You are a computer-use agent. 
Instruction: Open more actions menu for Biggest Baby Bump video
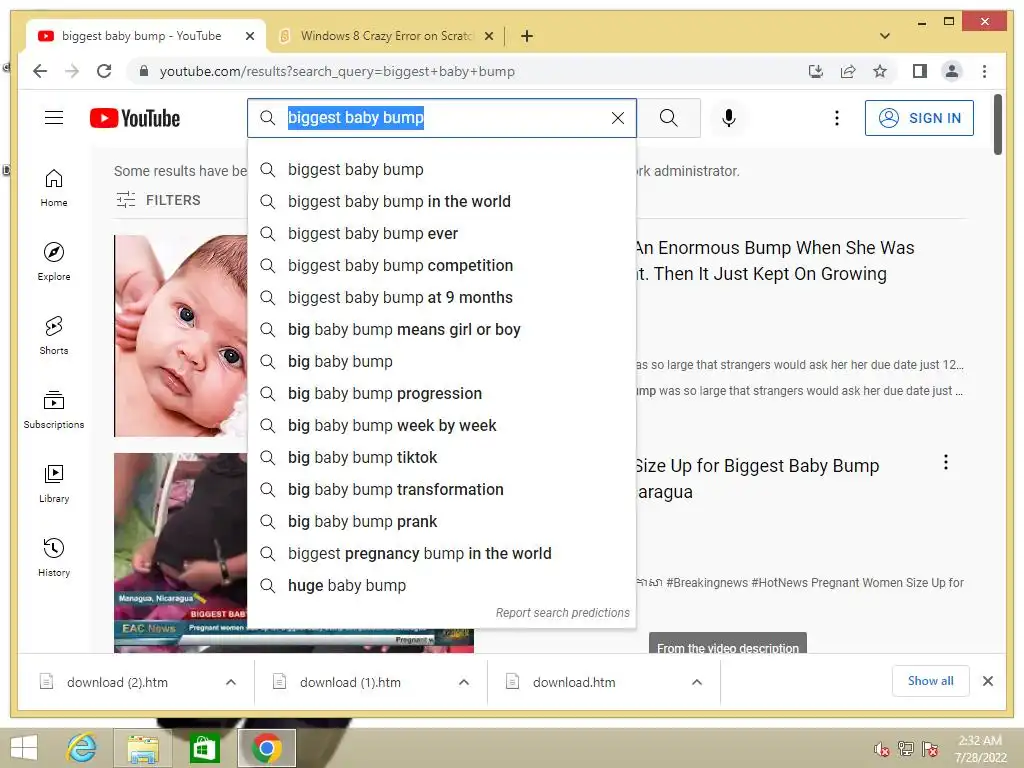pos(946,462)
